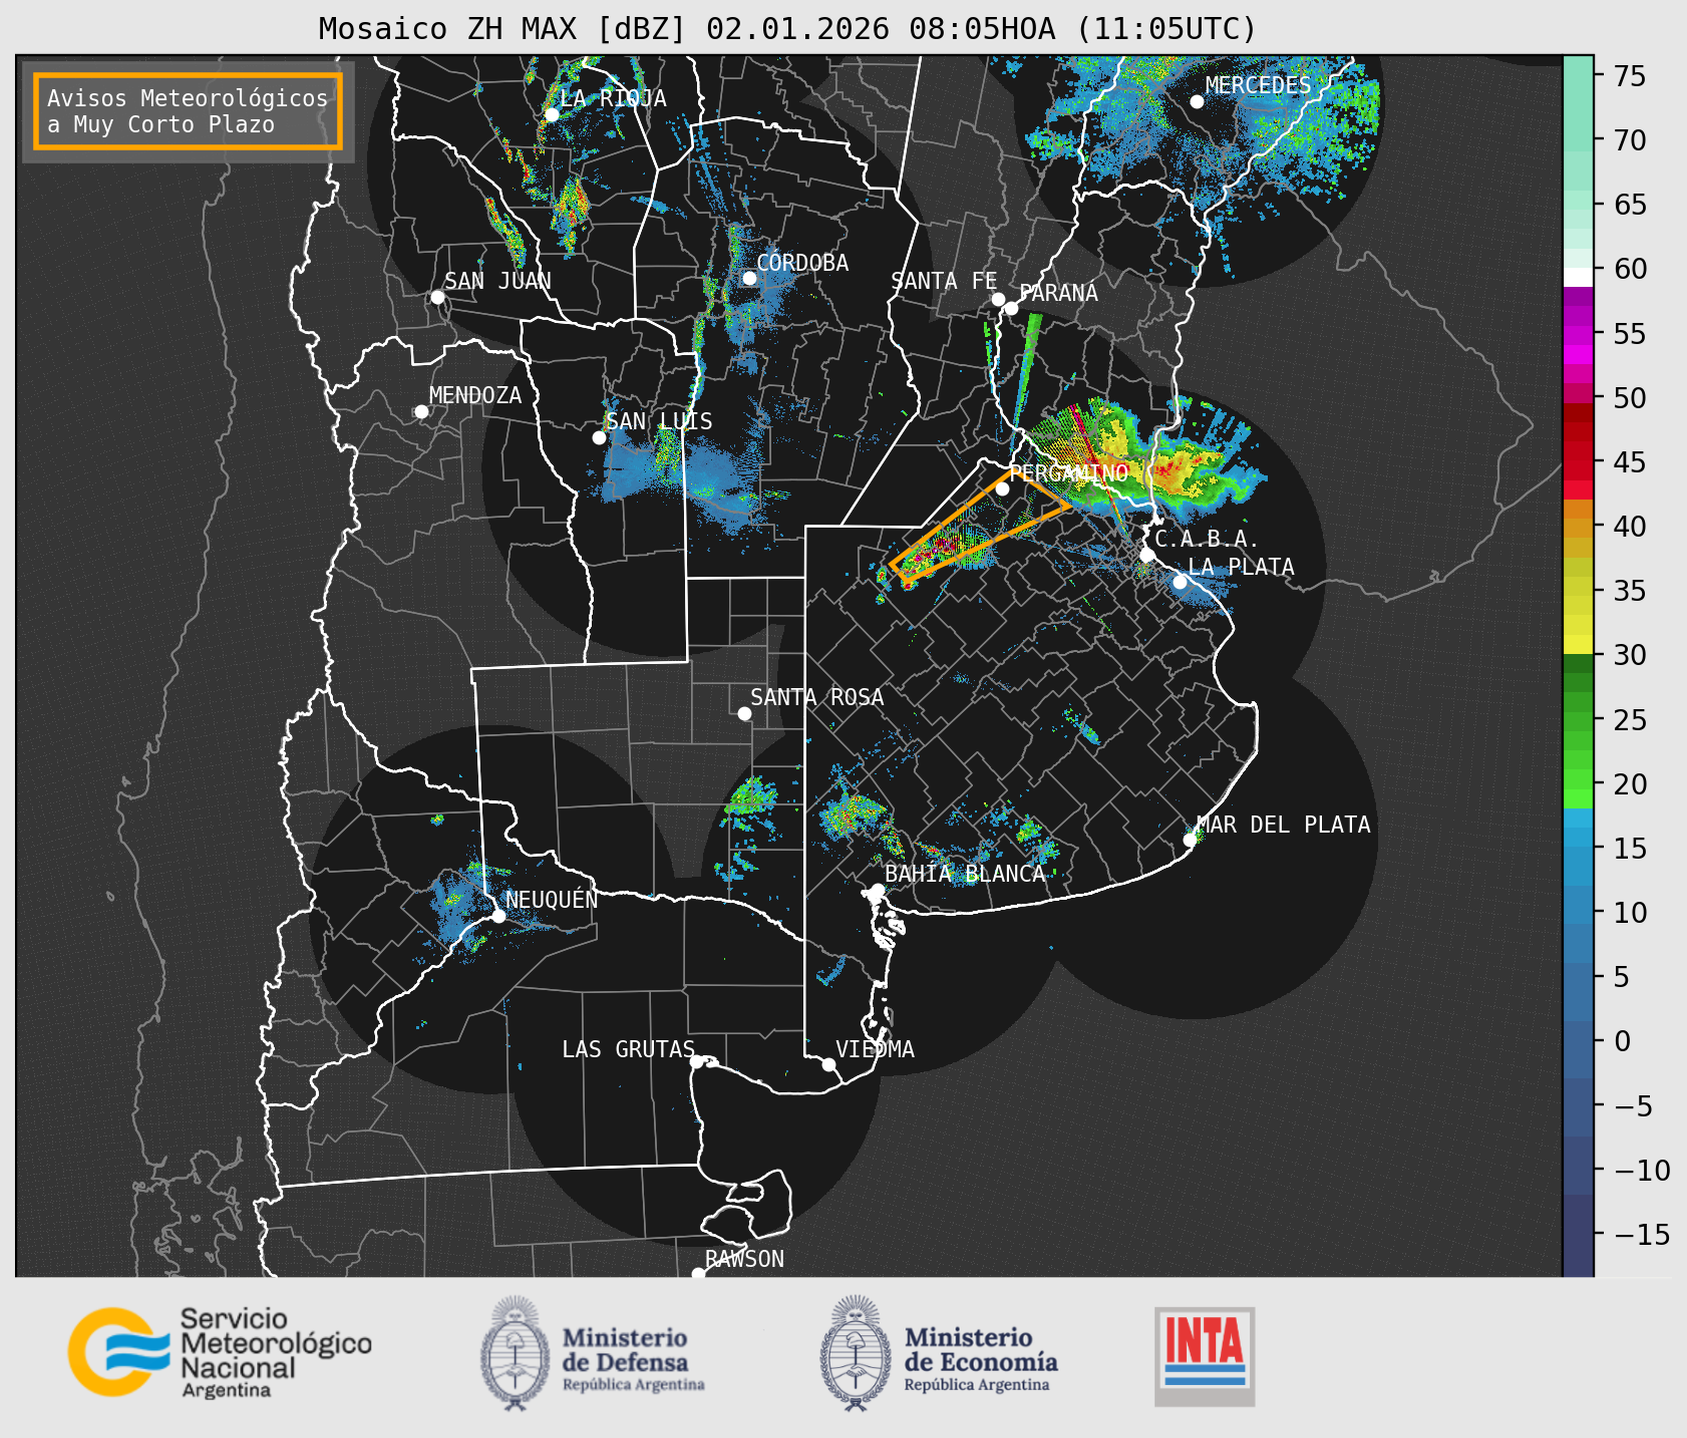
Task: Select the white city dot for Santa Rosa
Action: (744, 713)
